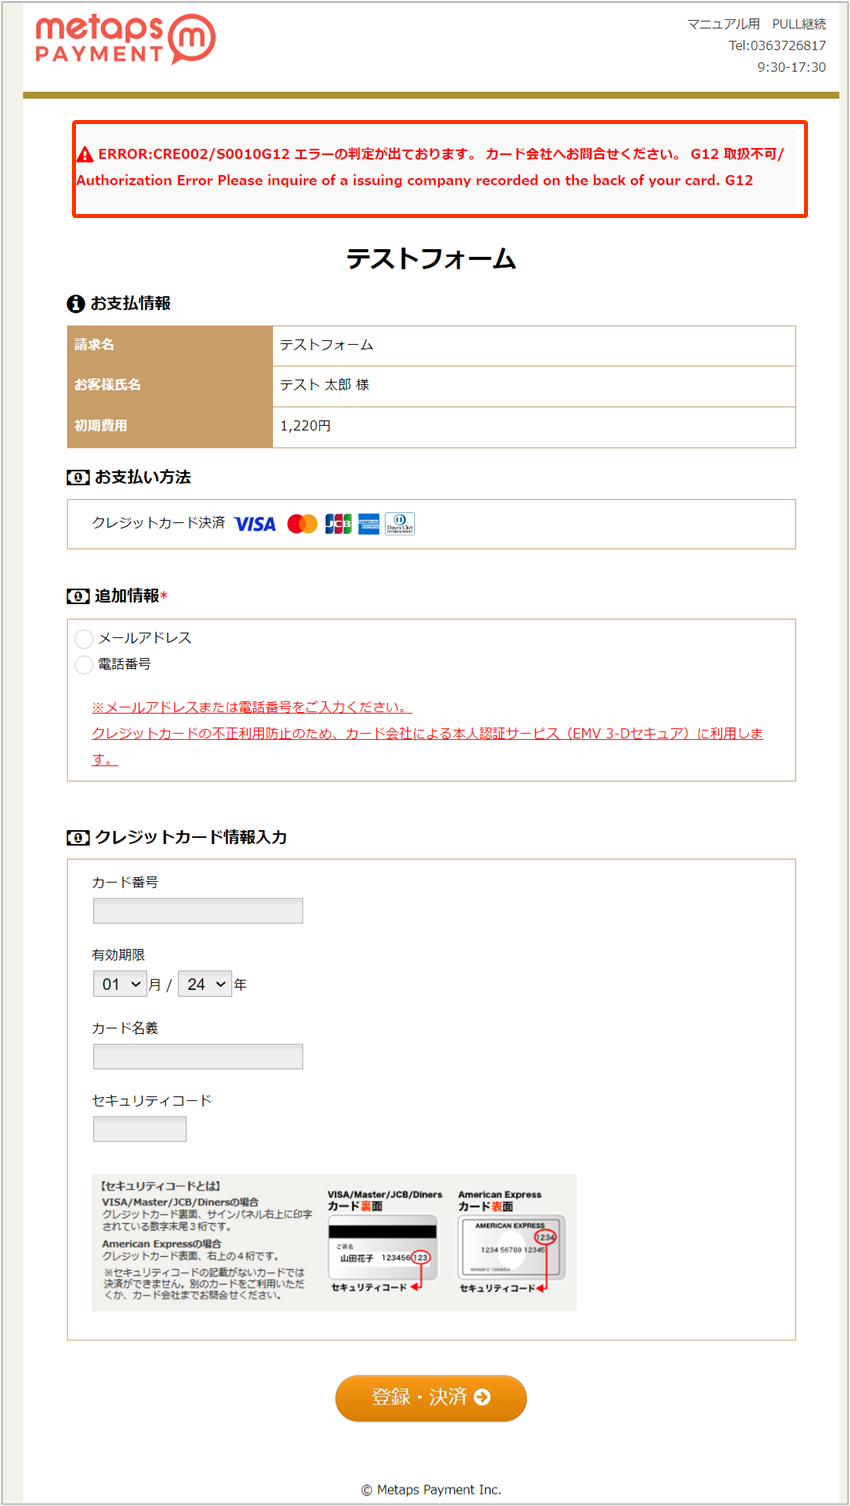Click the red error warning triangle icon
This screenshot has height=1506, width=850.
(85, 155)
